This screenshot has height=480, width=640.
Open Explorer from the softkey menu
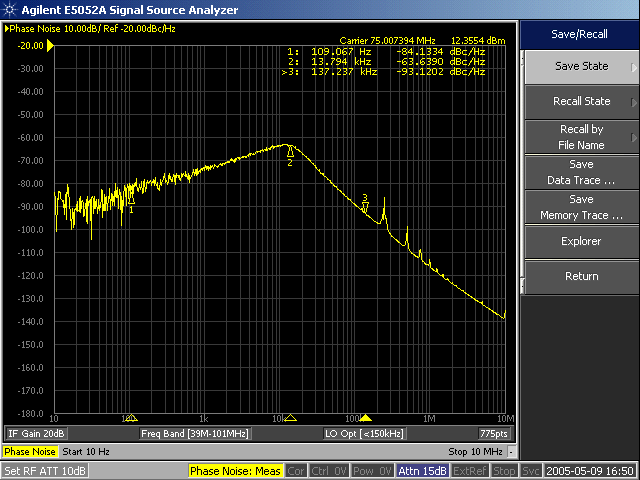coord(580,241)
